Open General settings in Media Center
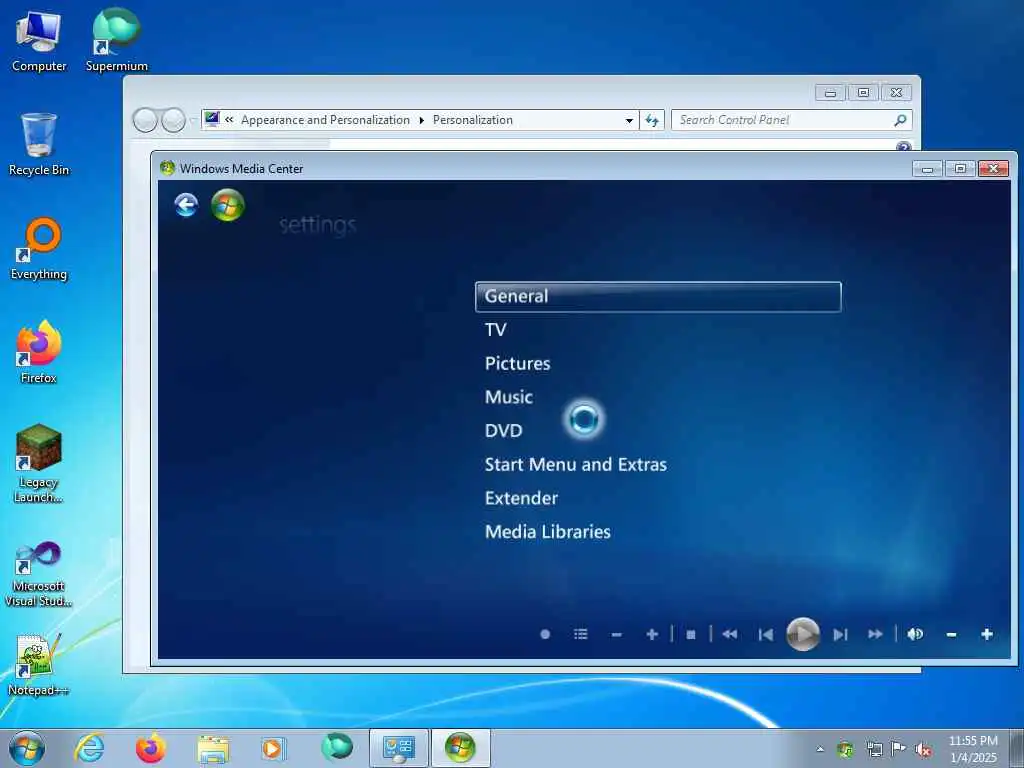Image resolution: width=1024 pixels, height=768 pixels. pyautogui.click(x=658, y=296)
